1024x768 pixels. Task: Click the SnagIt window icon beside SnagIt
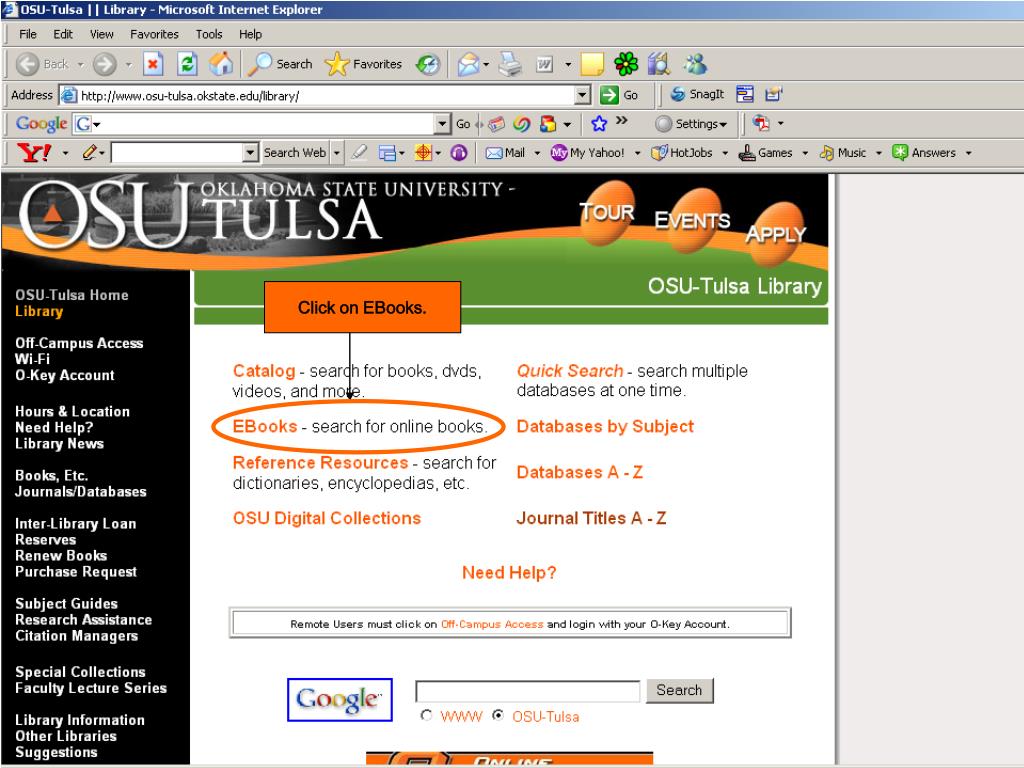[744, 95]
